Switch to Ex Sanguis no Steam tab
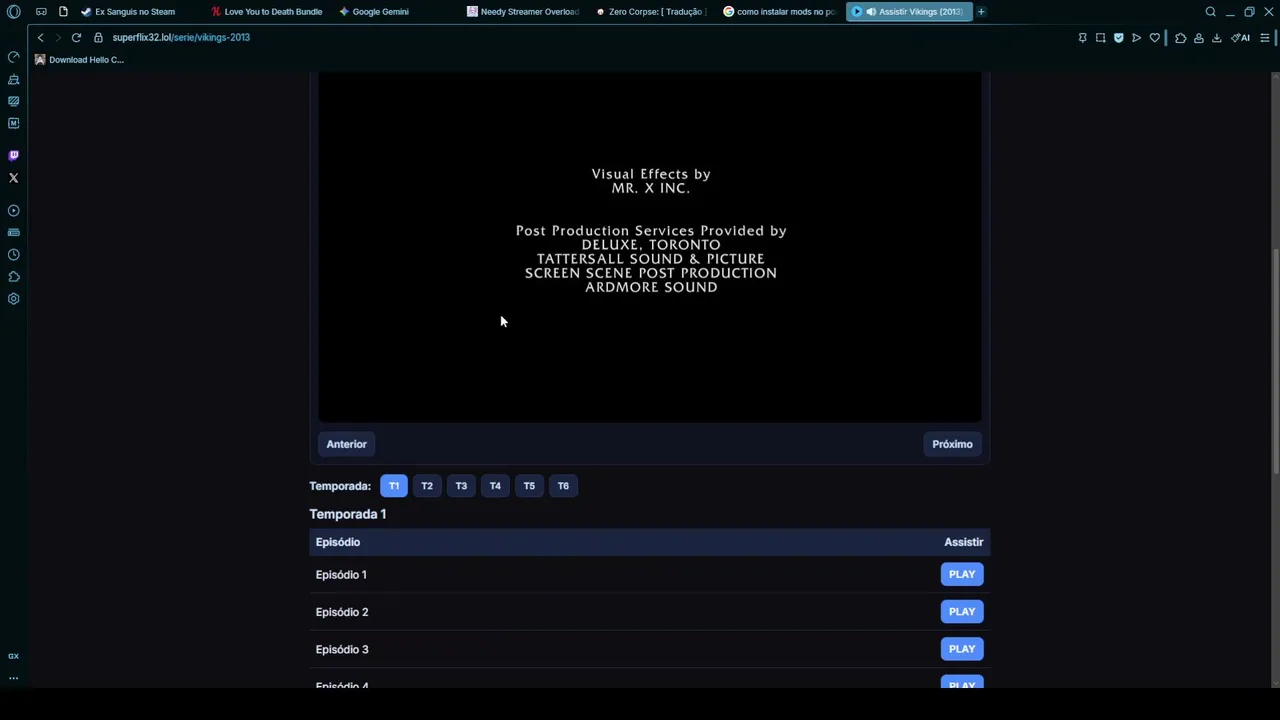 point(134,12)
